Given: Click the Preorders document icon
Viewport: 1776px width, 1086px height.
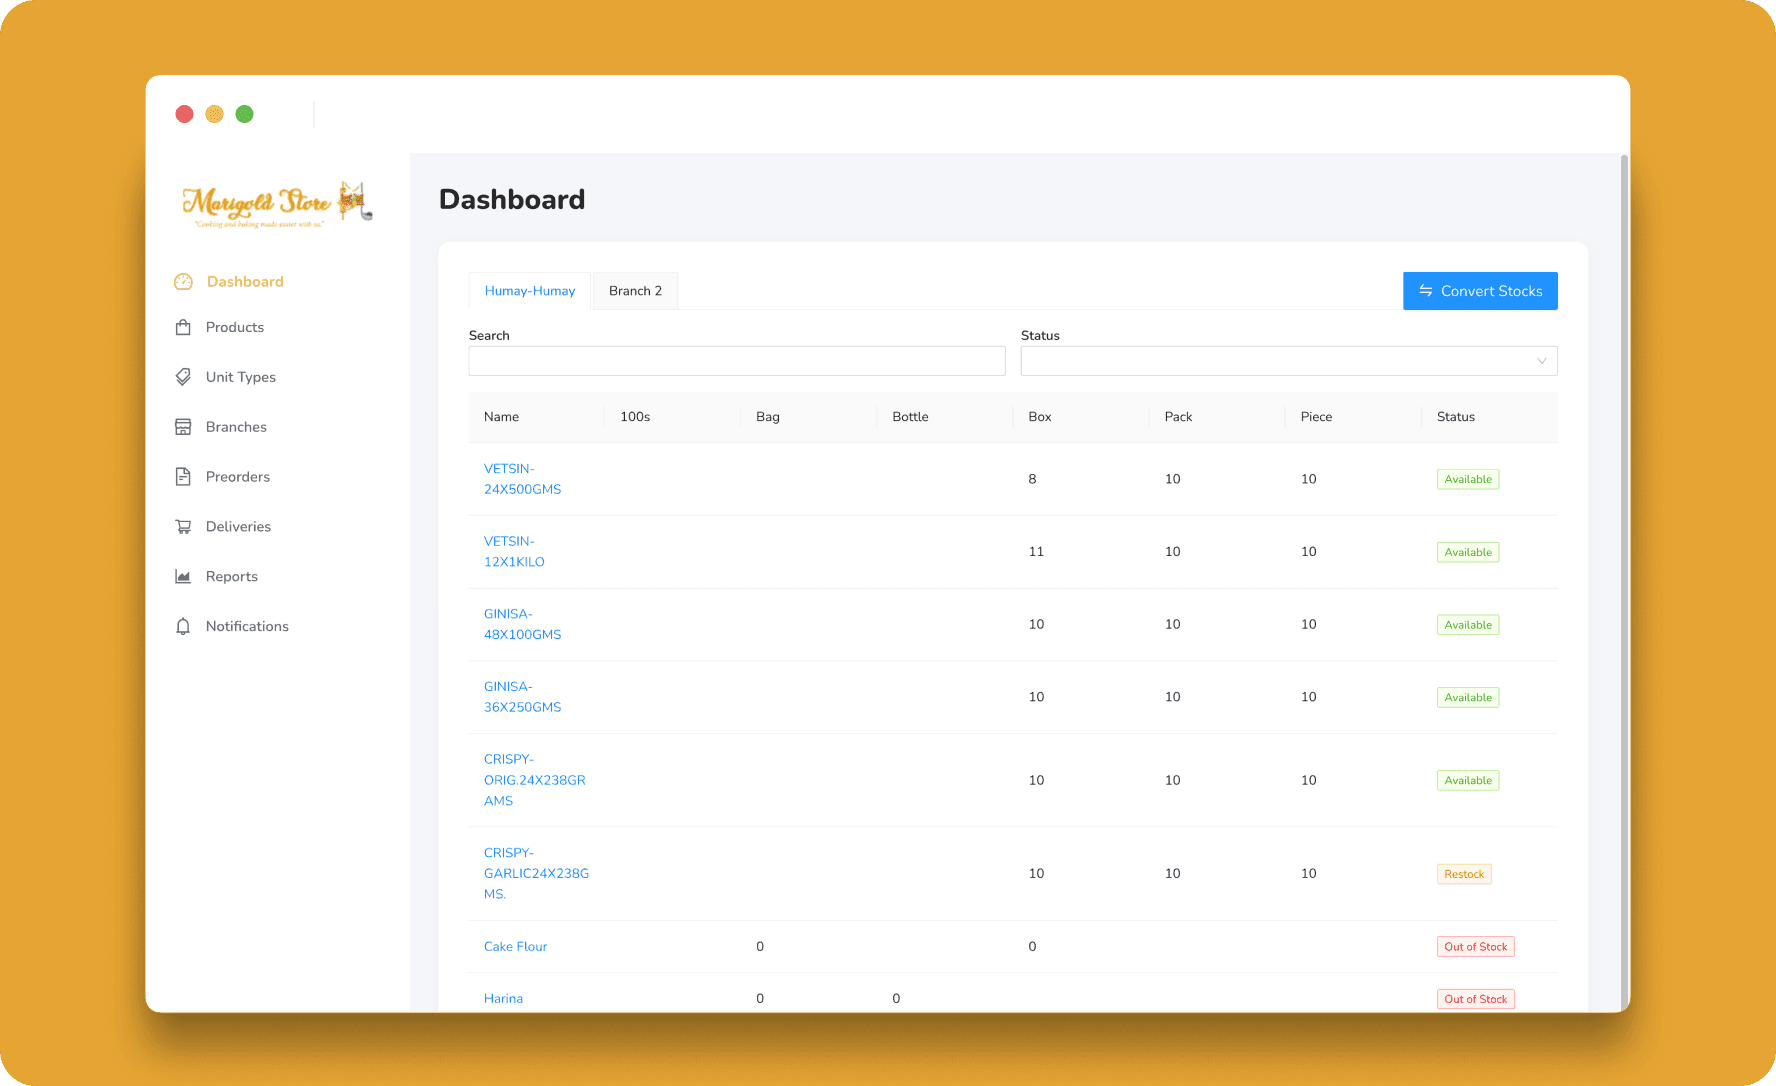Looking at the screenshot, I should (184, 476).
